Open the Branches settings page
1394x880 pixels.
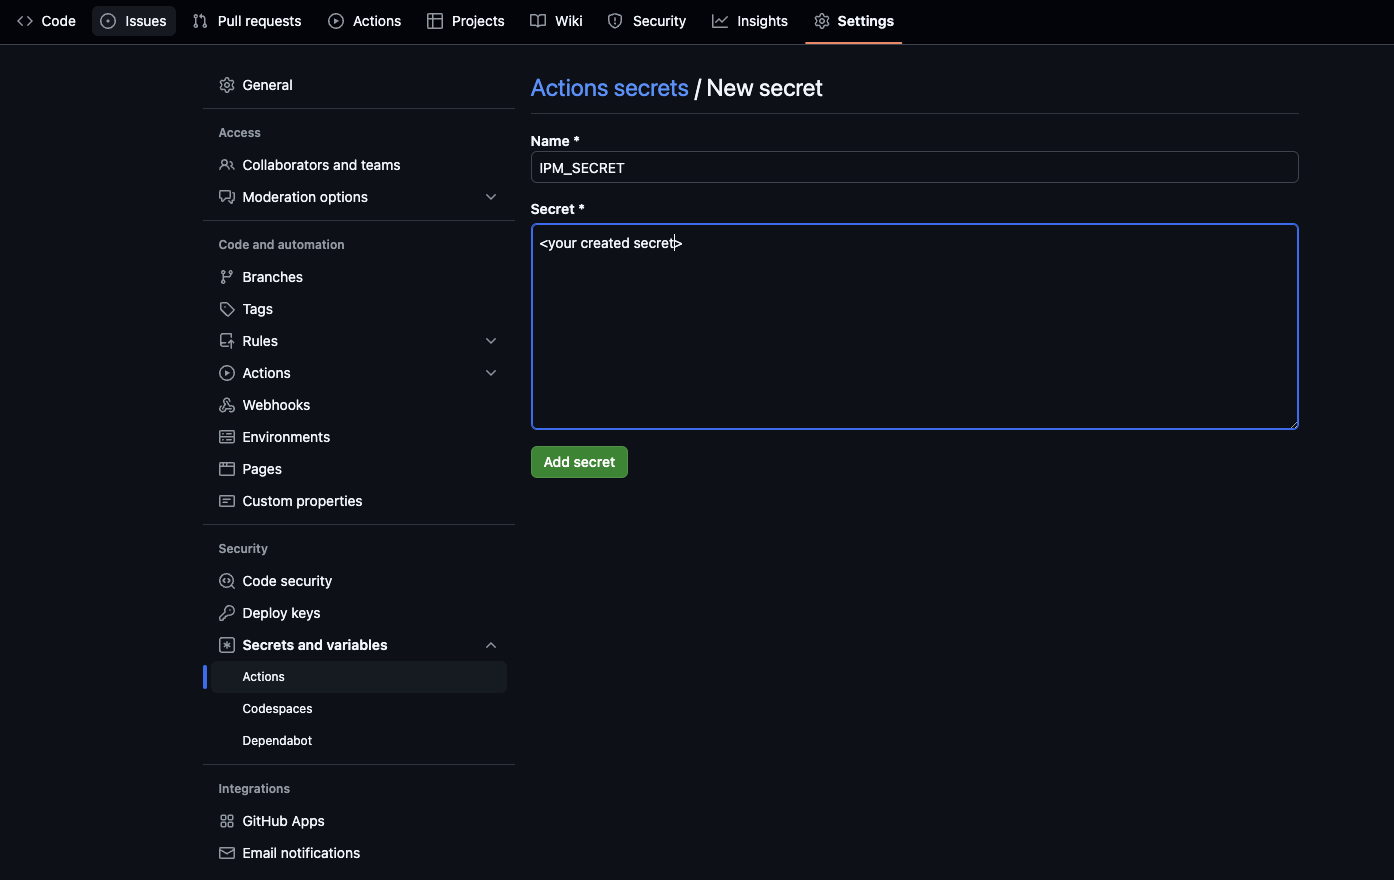click(x=359, y=277)
